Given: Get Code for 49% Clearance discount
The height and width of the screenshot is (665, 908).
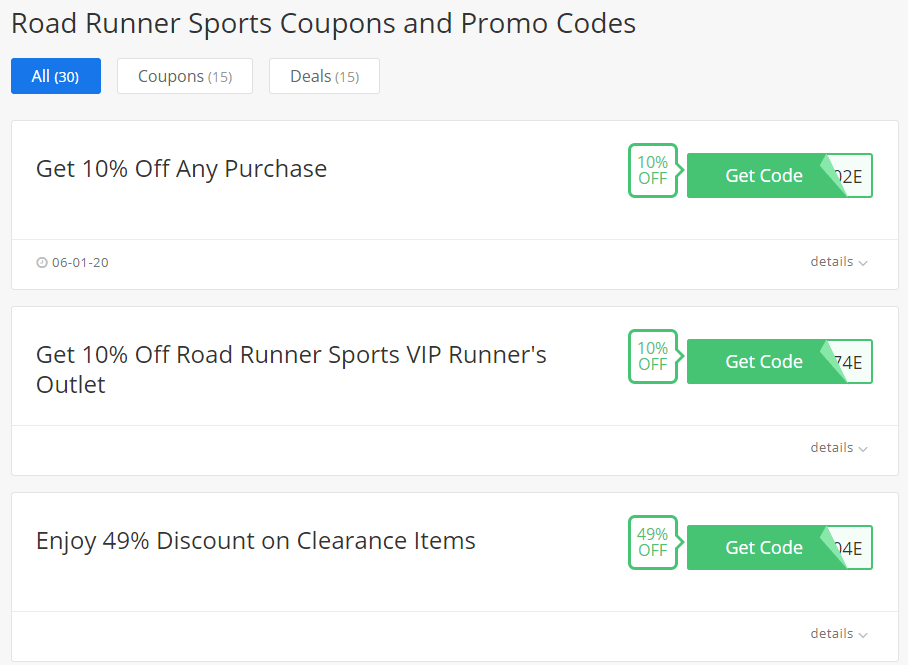Looking at the screenshot, I should pyautogui.click(x=764, y=547).
